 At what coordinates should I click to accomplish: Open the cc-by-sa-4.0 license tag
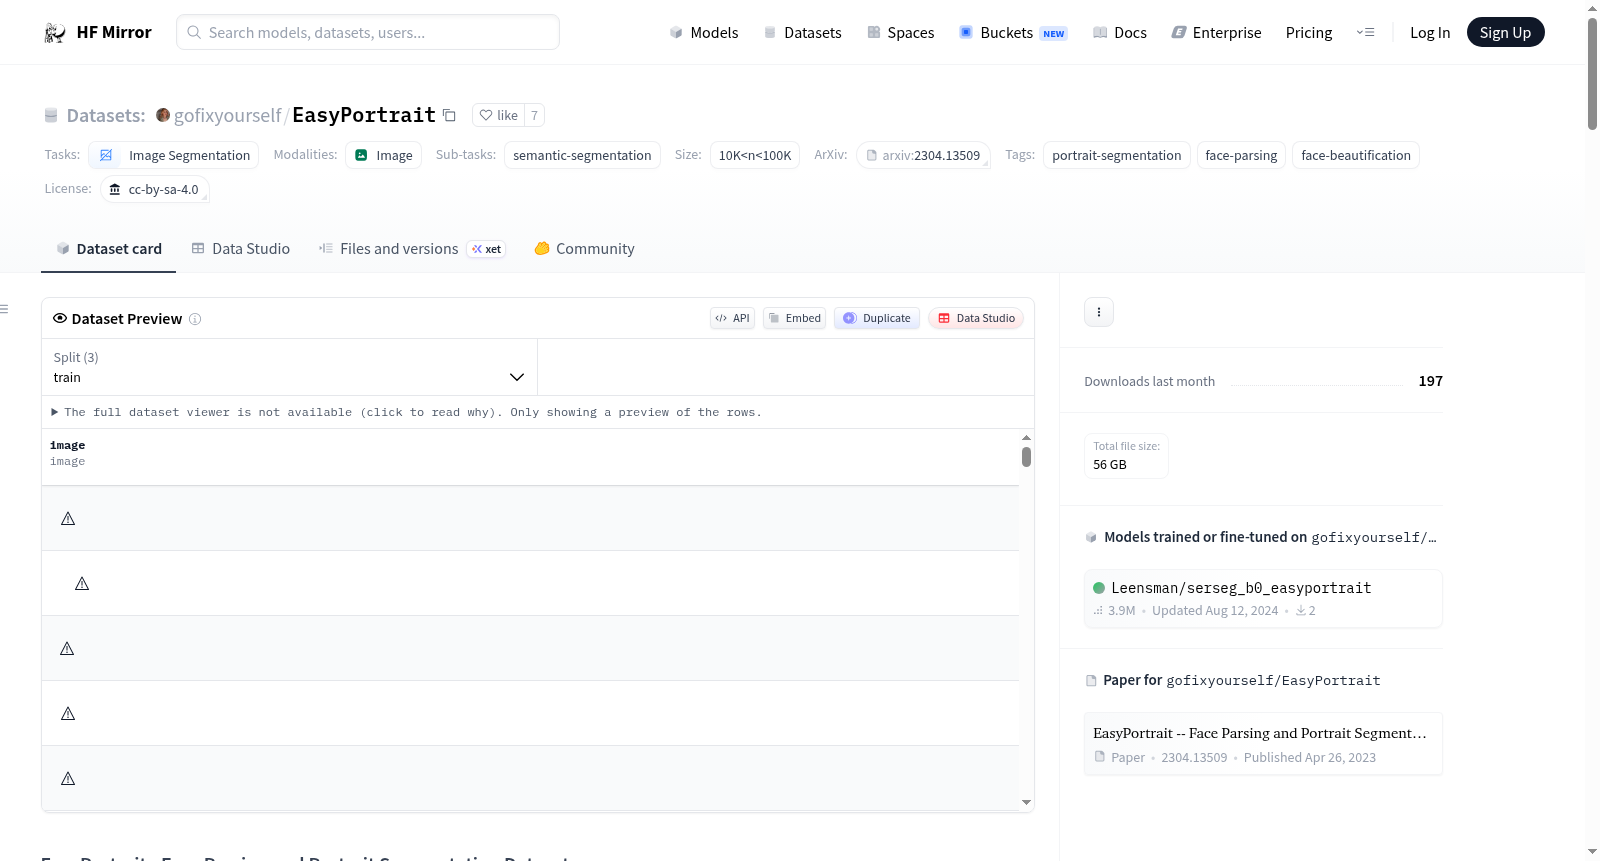[x=155, y=189]
